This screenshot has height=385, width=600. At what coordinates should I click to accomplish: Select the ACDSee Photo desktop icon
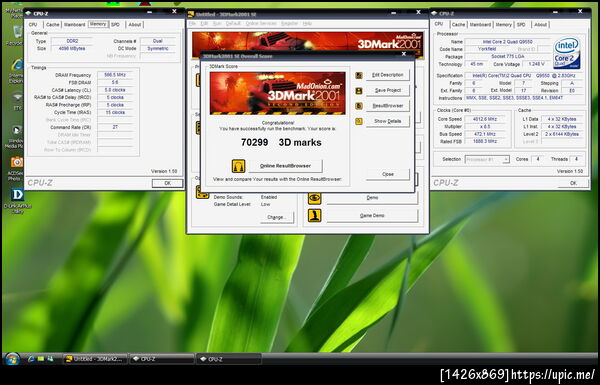coord(16,168)
